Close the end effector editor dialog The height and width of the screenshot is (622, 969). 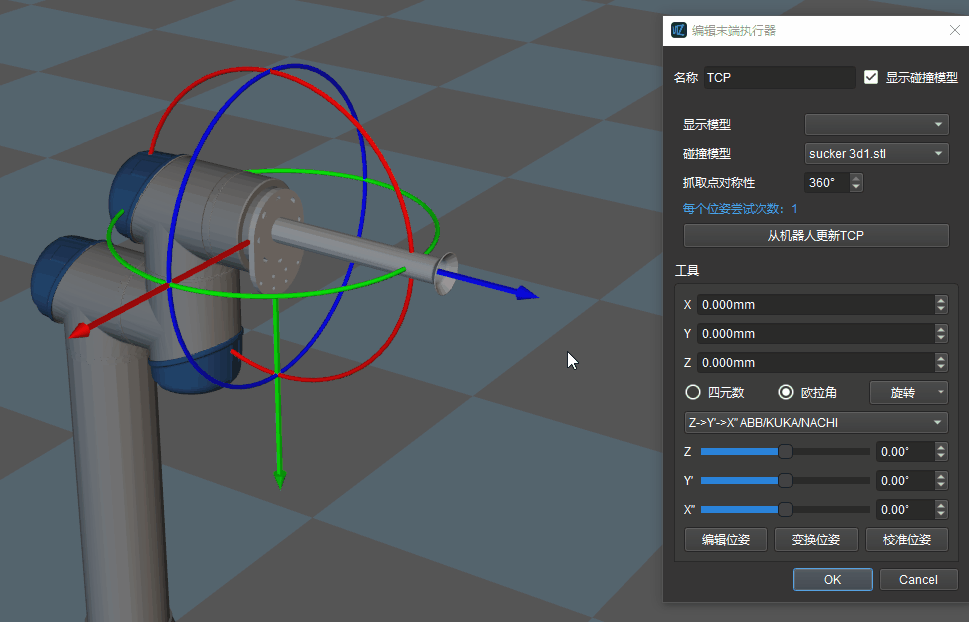[954, 30]
